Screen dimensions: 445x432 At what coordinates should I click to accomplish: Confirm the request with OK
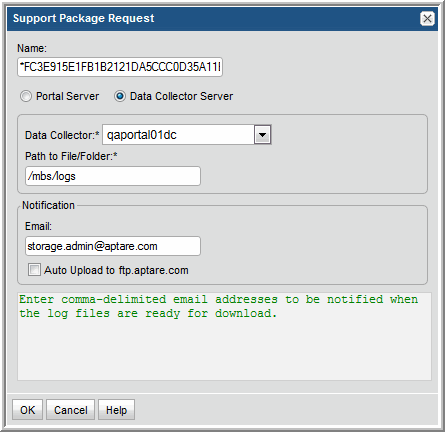click(x=27, y=410)
